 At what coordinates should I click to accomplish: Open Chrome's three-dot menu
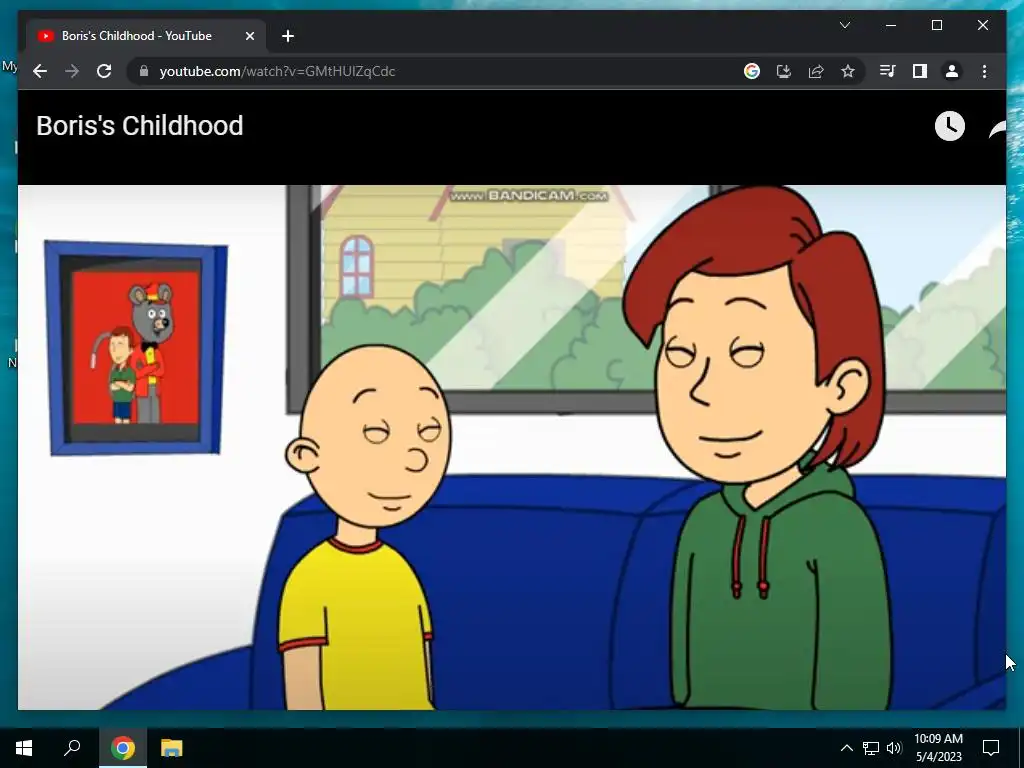coord(984,71)
